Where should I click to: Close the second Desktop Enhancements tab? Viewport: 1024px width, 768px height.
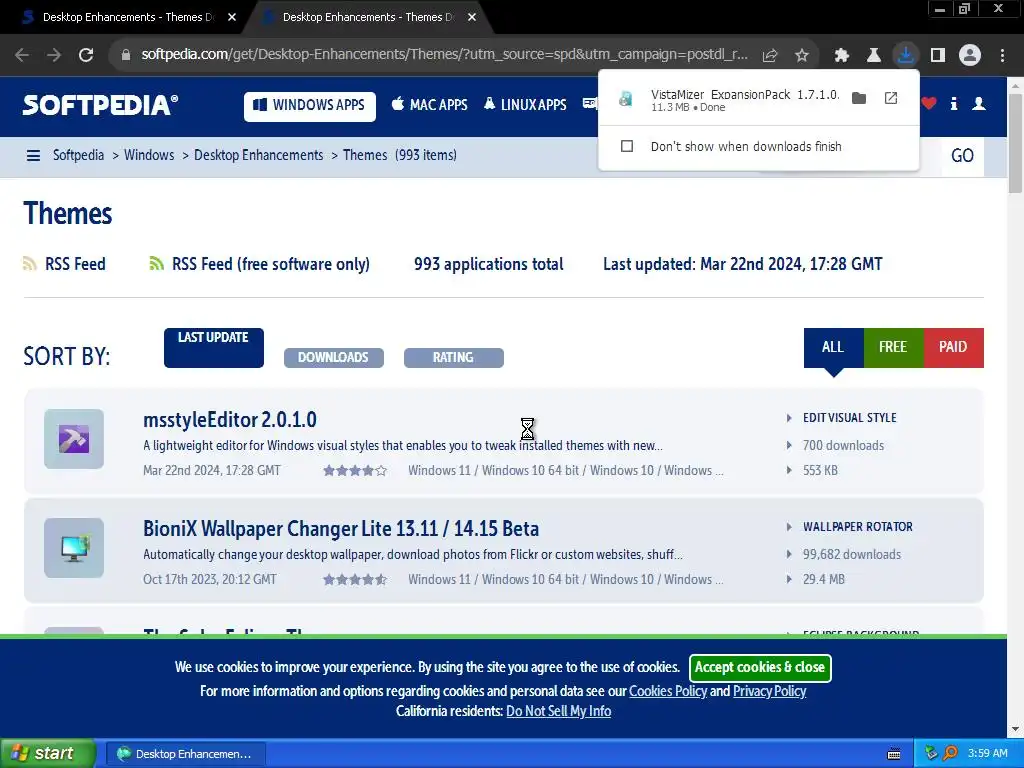(x=472, y=17)
